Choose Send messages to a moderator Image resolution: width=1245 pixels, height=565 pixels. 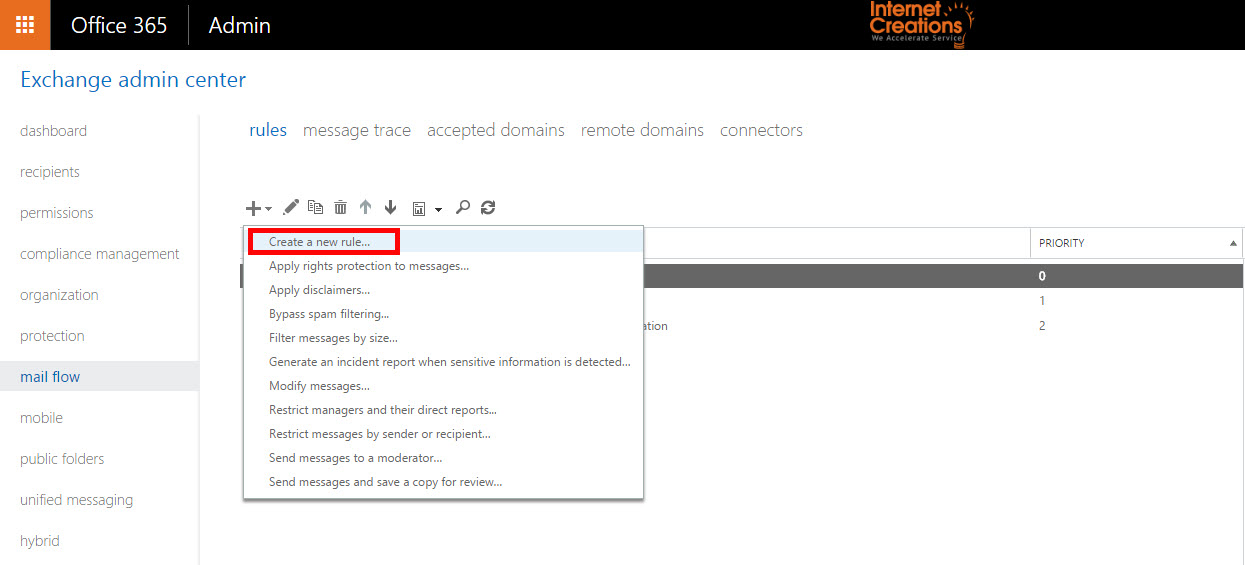tap(443, 458)
